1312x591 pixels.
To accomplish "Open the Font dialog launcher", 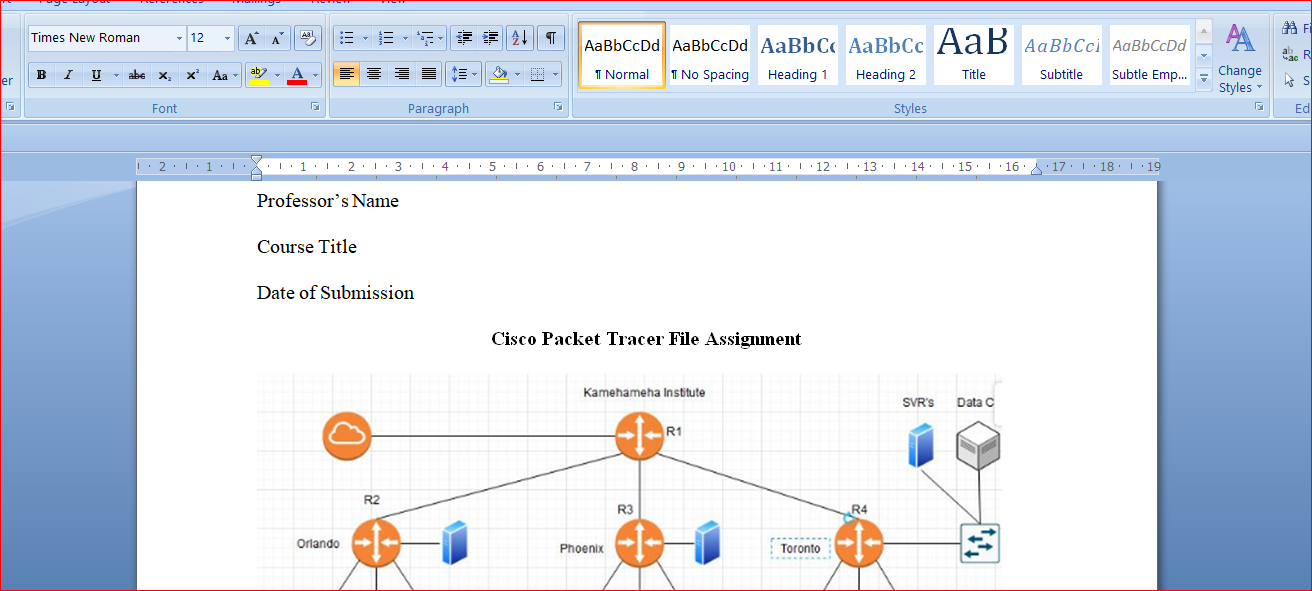I will click(315, 106).
